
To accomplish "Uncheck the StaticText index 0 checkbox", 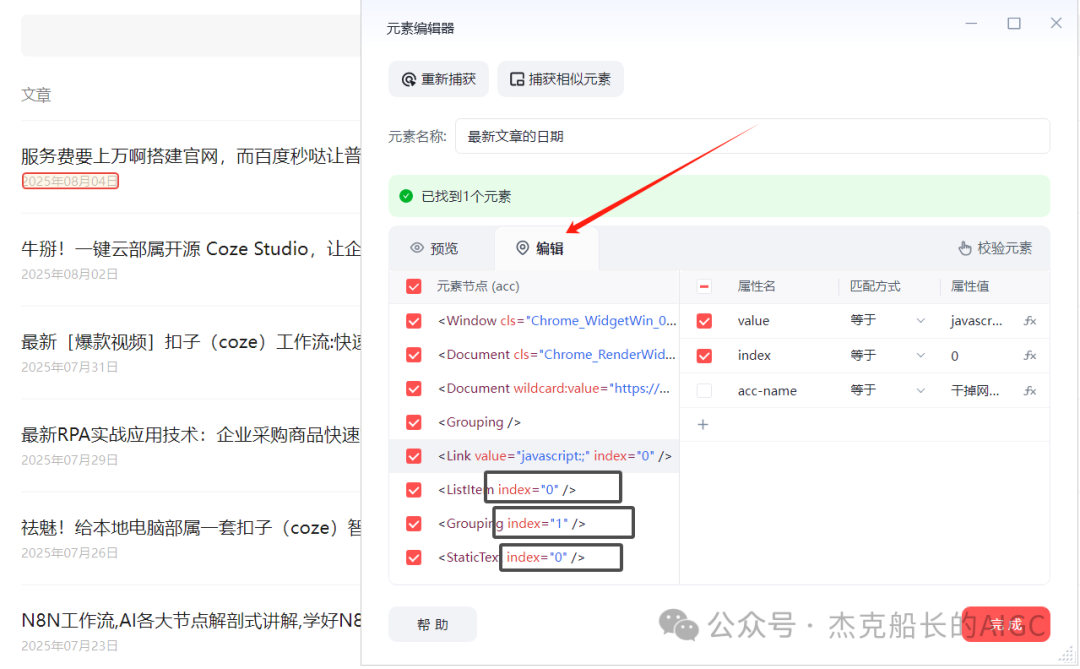I will pyautogui.click(x=413, y=557).
